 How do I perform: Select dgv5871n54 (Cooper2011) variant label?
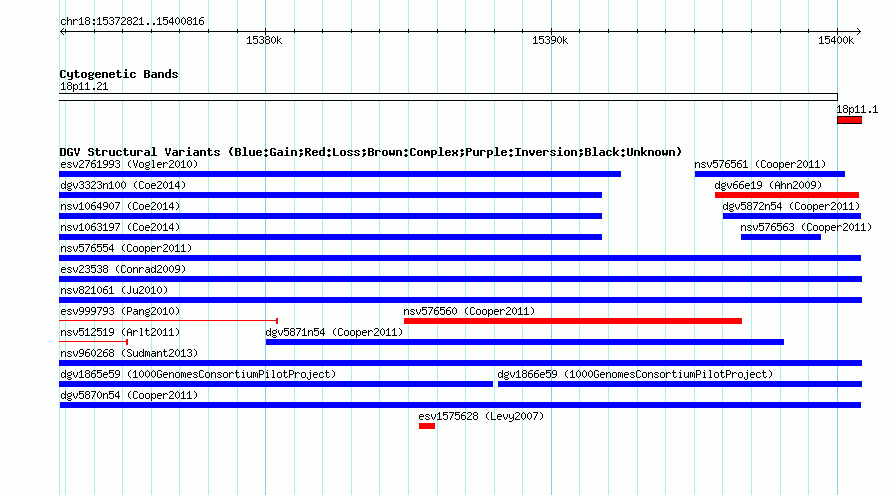coord(334,332)
